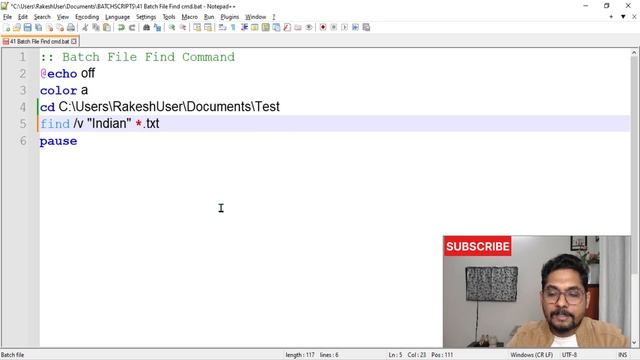Open the Search menu

coord(42,17)
